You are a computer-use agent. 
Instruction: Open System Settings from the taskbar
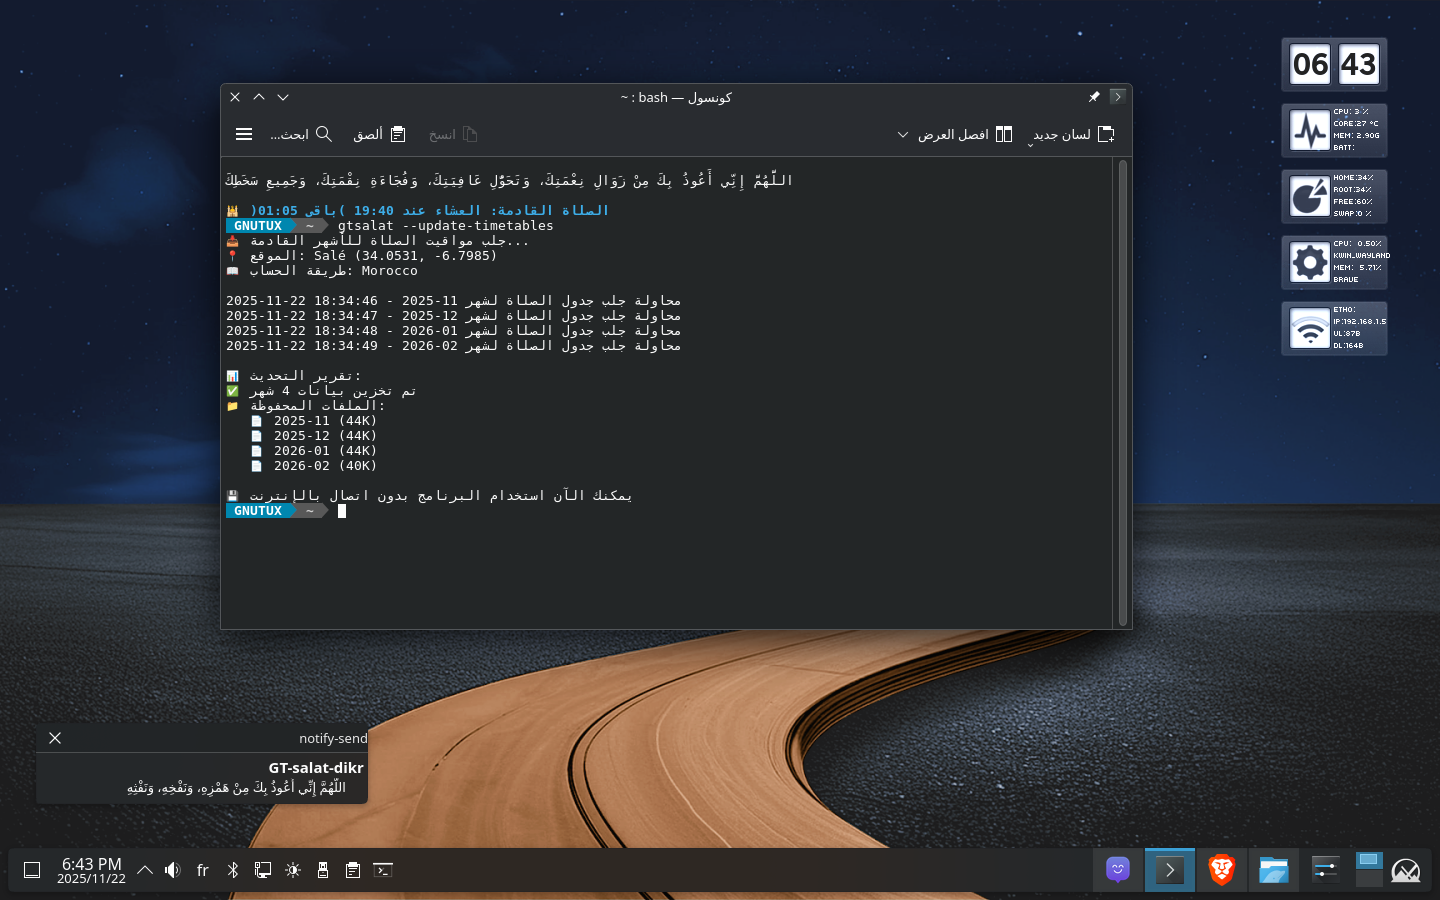(1325, 870)
